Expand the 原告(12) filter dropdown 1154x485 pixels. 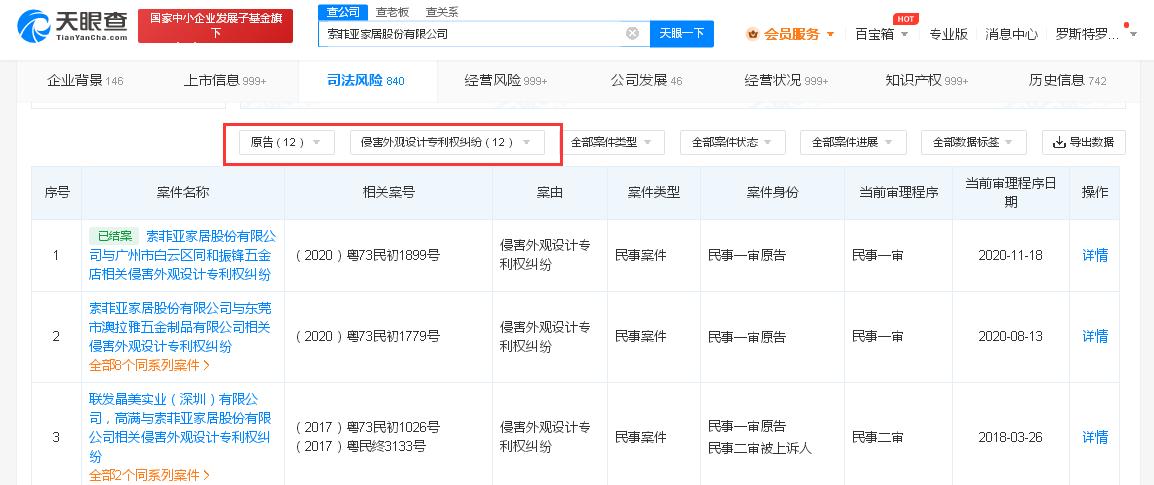click(286, 142)
